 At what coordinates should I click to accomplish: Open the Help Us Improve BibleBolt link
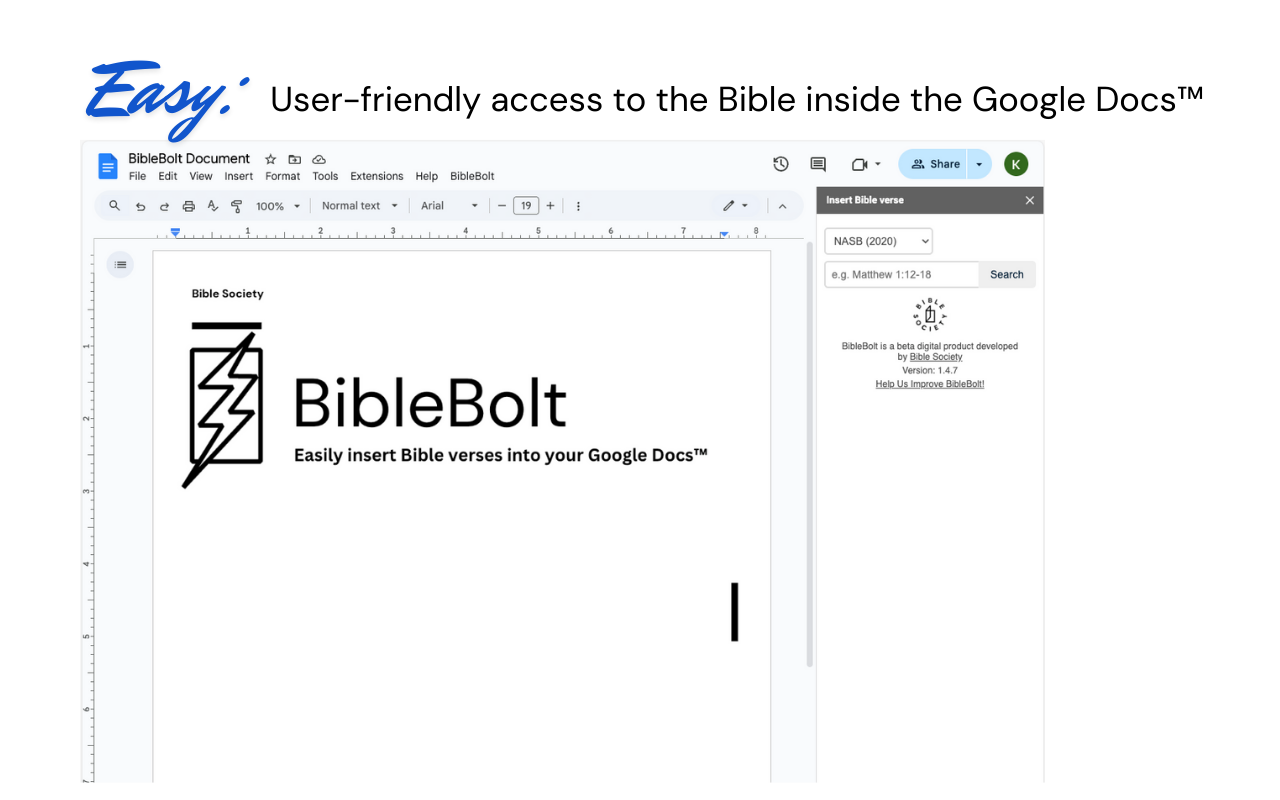coord(930,384)
